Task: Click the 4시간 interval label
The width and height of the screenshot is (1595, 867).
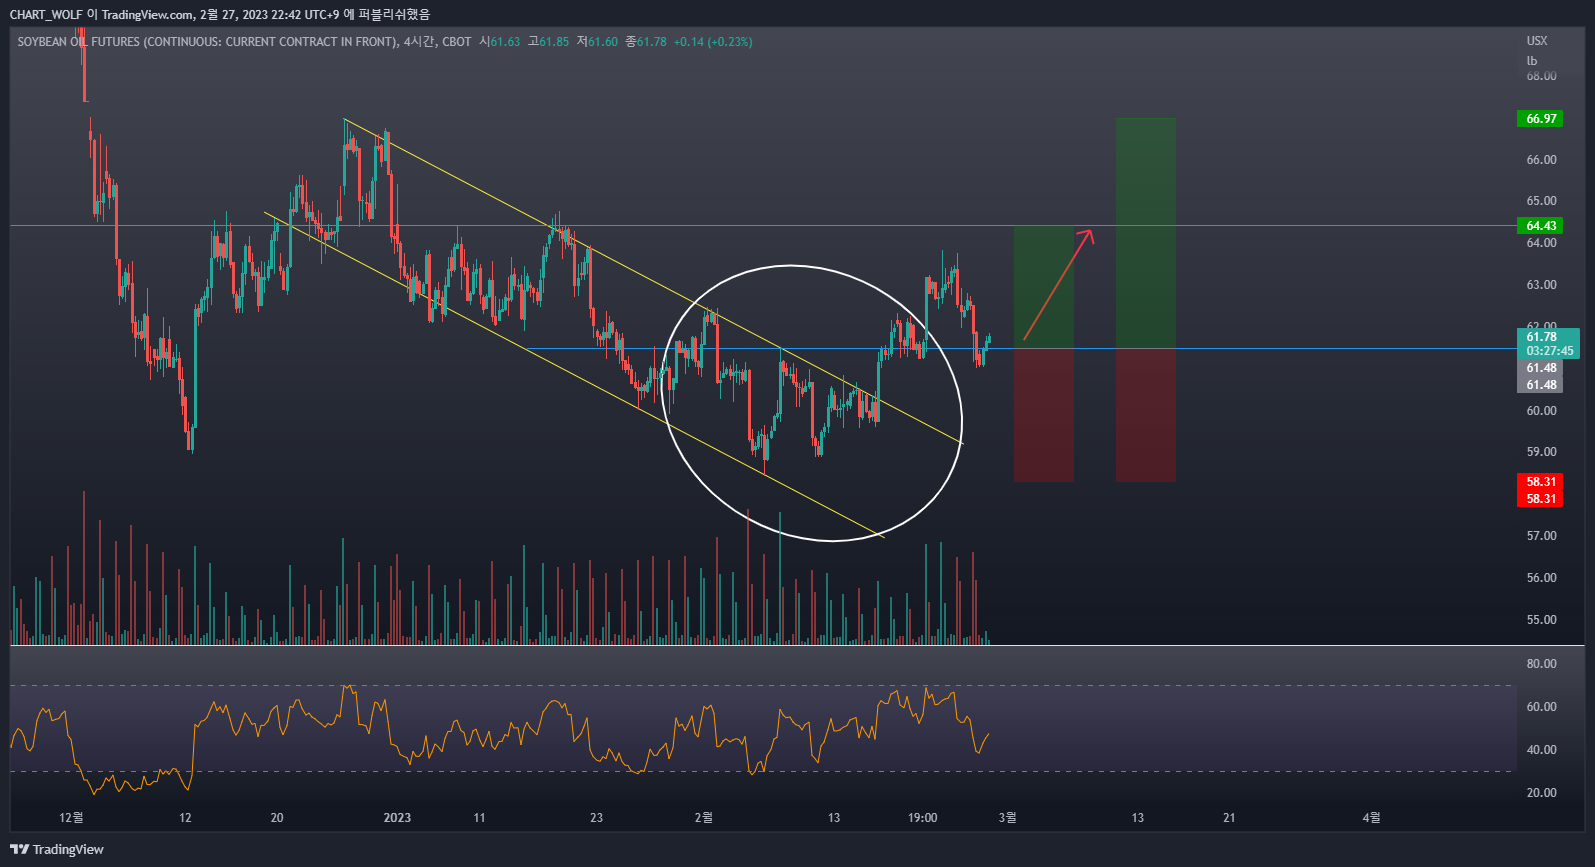Action: 419,42
